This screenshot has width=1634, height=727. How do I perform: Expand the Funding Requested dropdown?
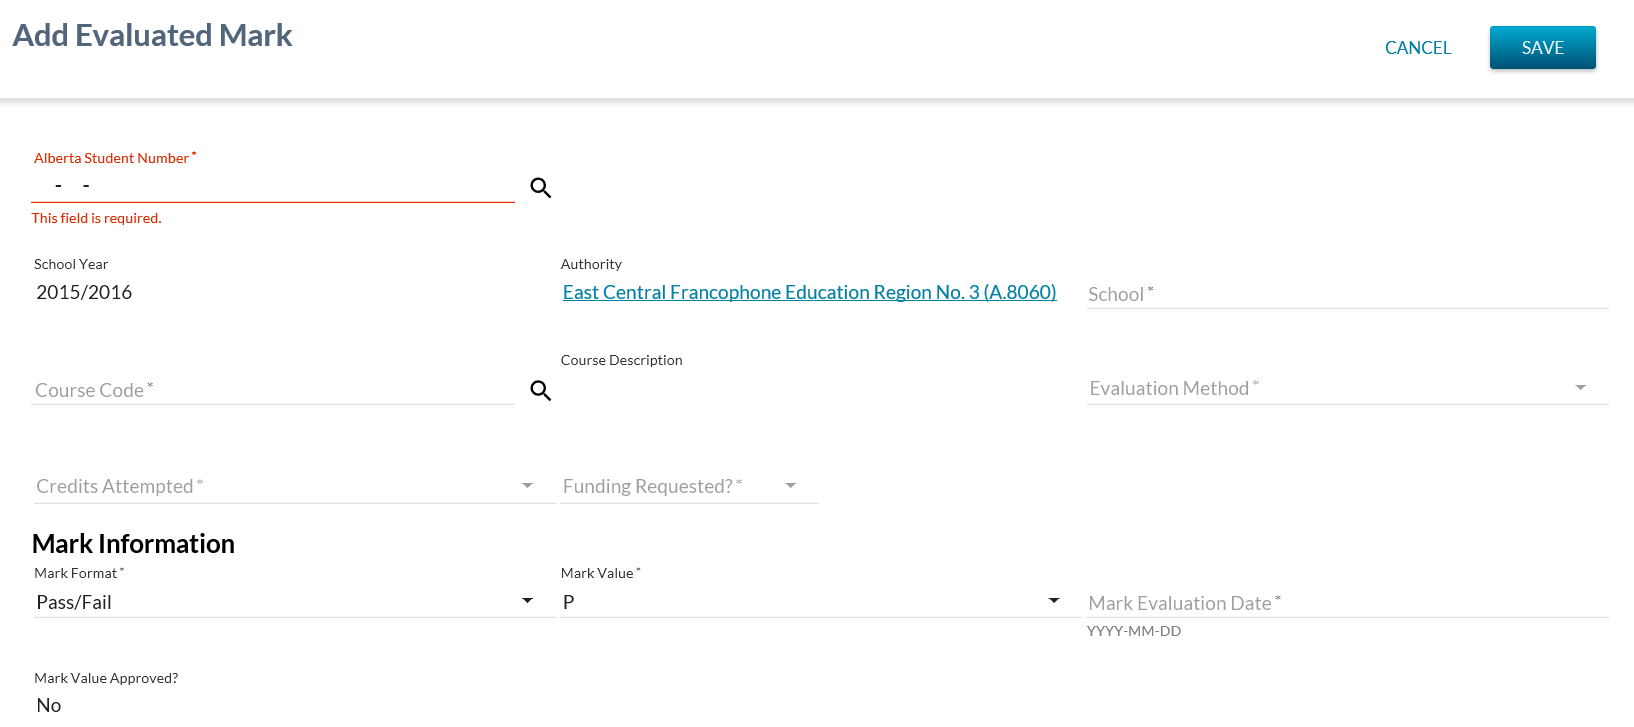(x=790, y=486)
